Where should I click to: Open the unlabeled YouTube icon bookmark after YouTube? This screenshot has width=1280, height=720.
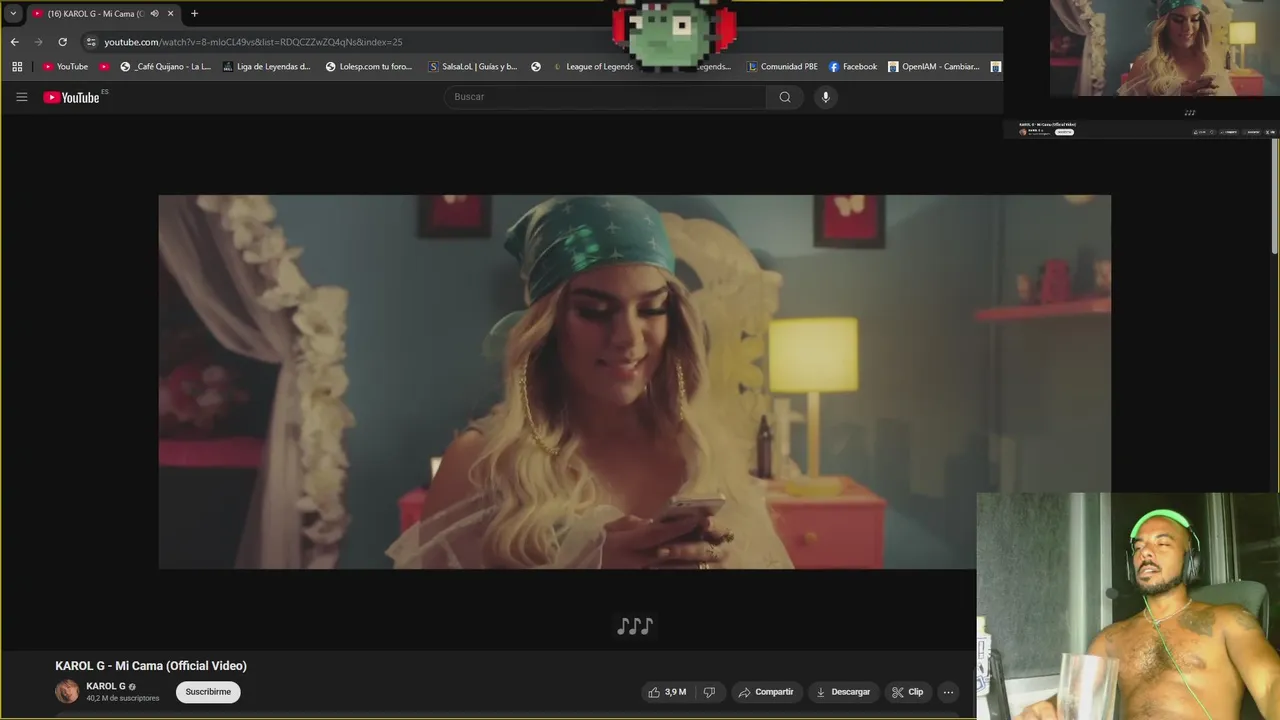point(104,67)
